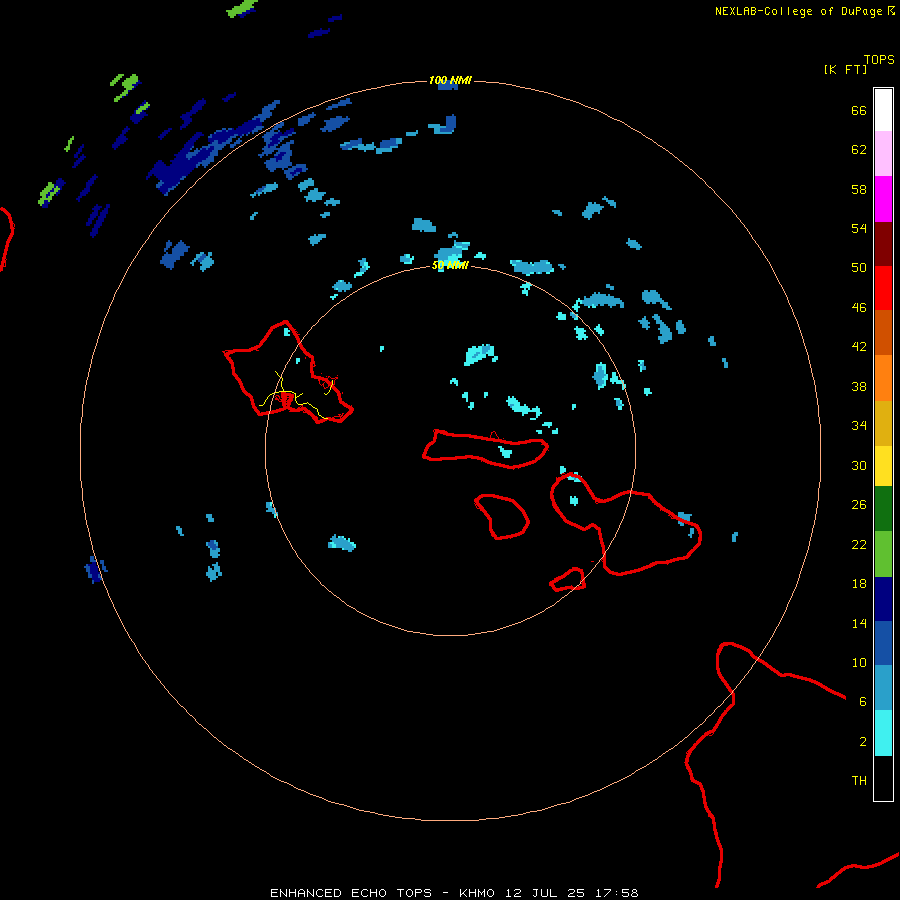Click the legend value '30'

(x=859, y=465)
